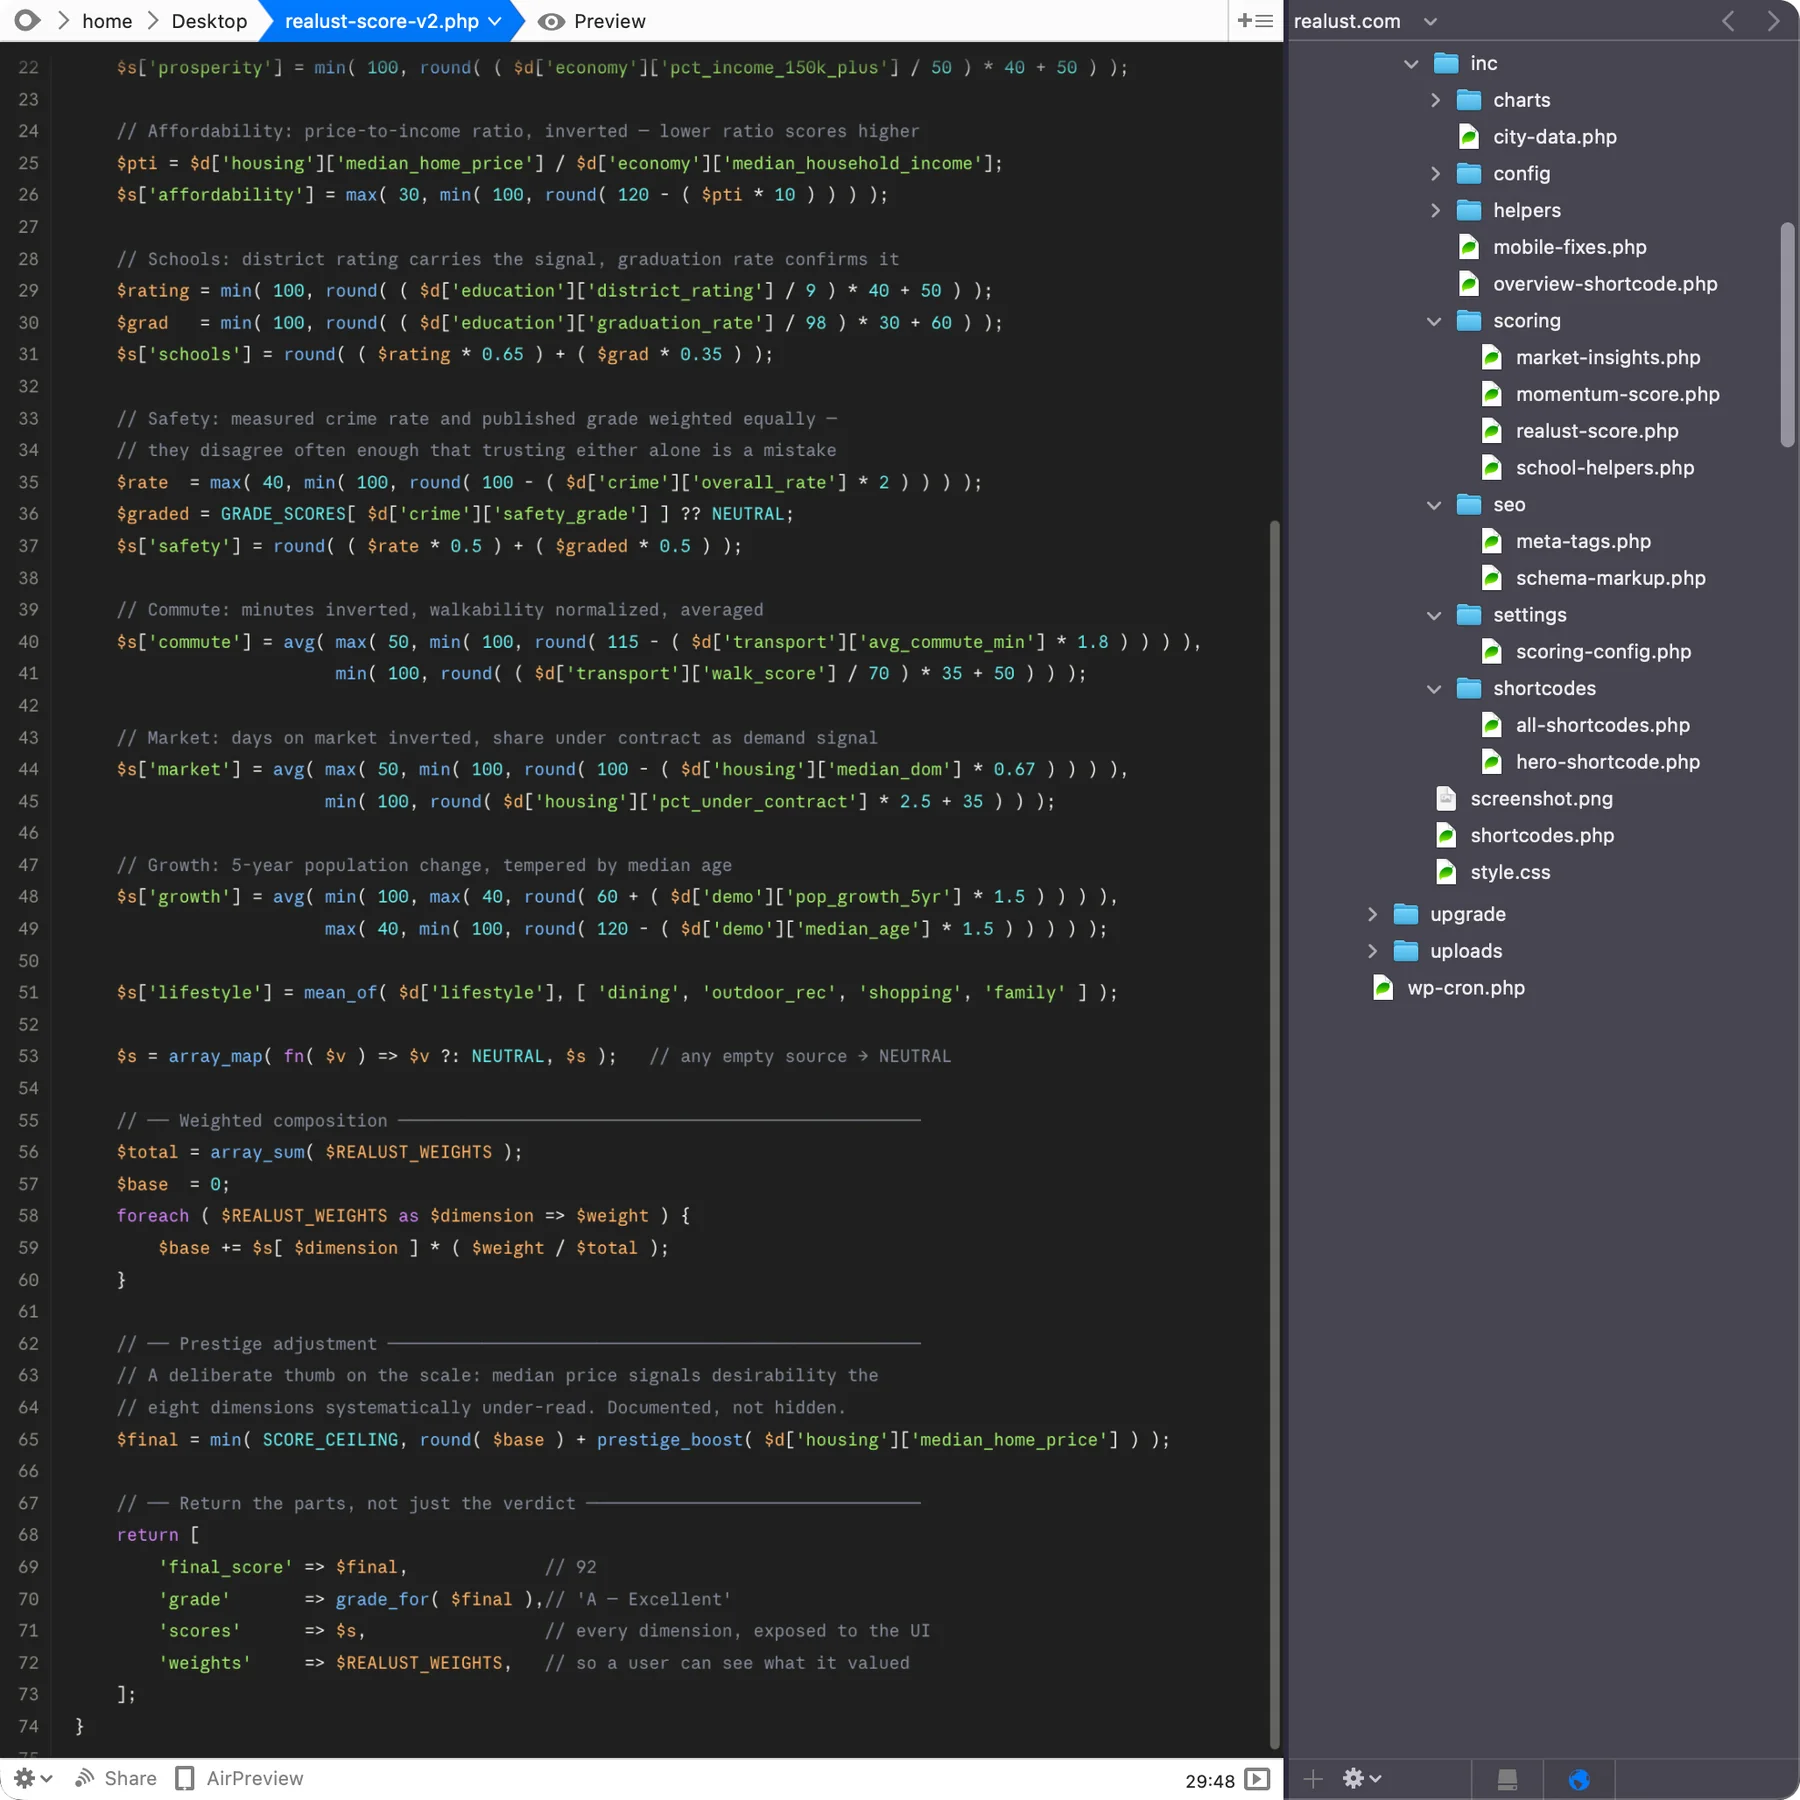Click the editor vertical scrollbar

pos(1274,1134)
